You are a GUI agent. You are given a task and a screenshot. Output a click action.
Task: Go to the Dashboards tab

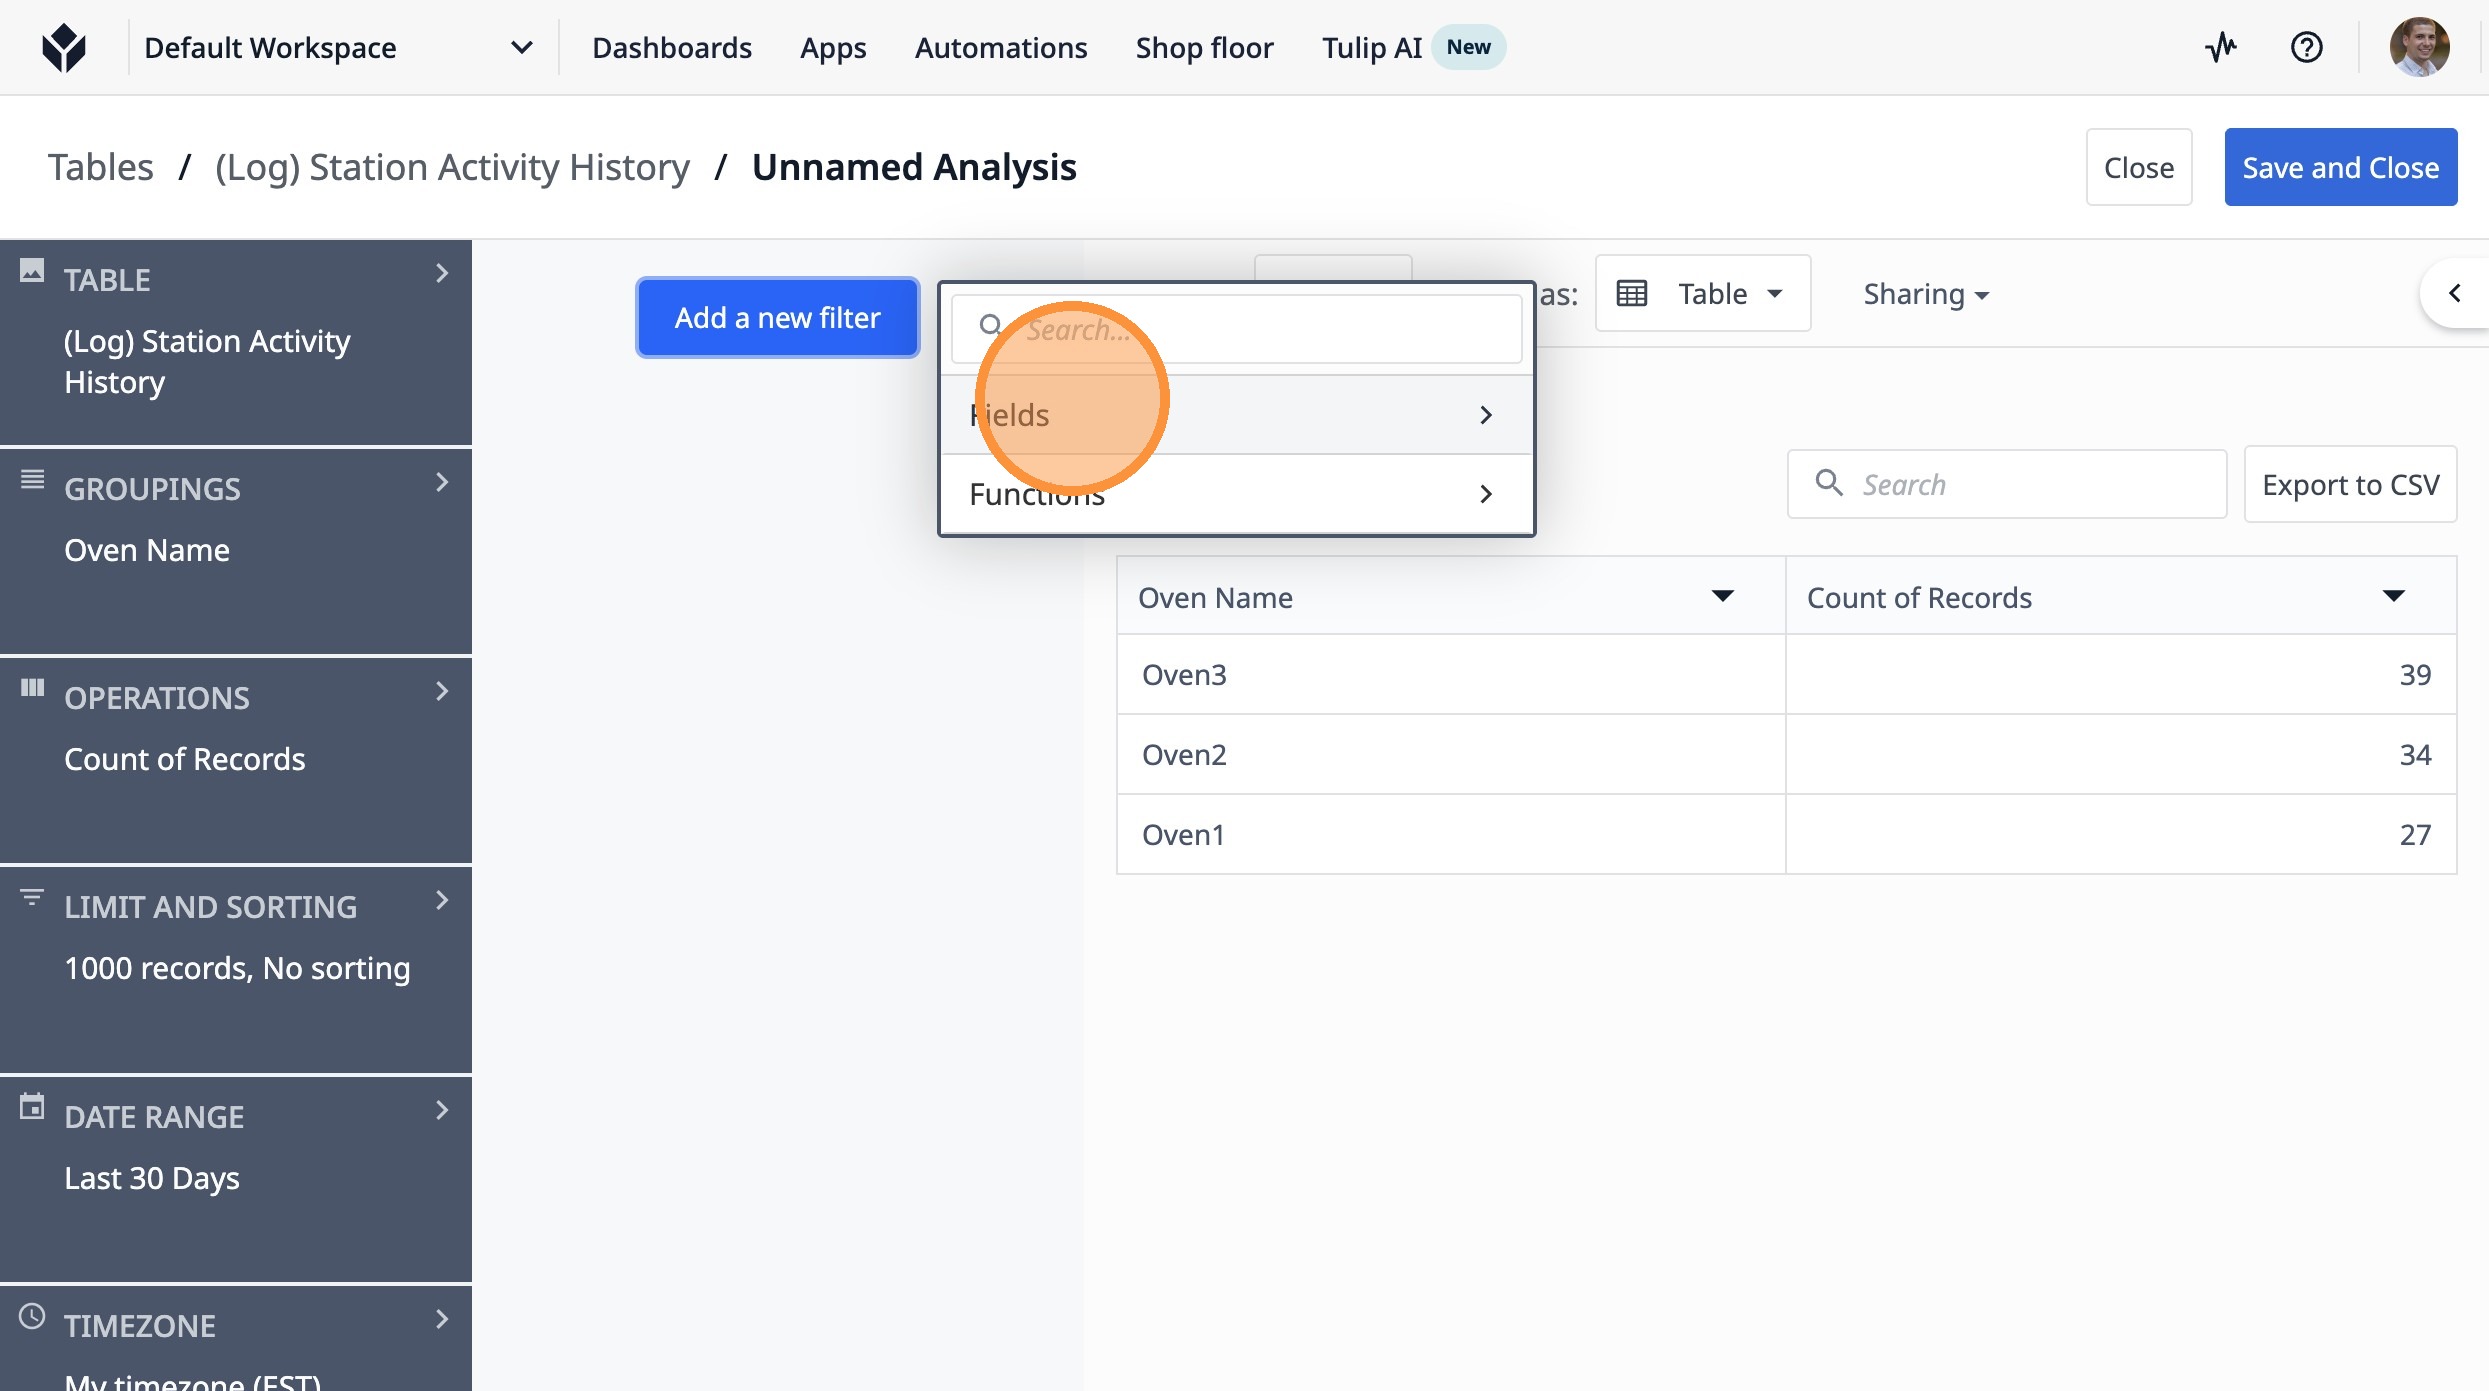coord(671,47)
